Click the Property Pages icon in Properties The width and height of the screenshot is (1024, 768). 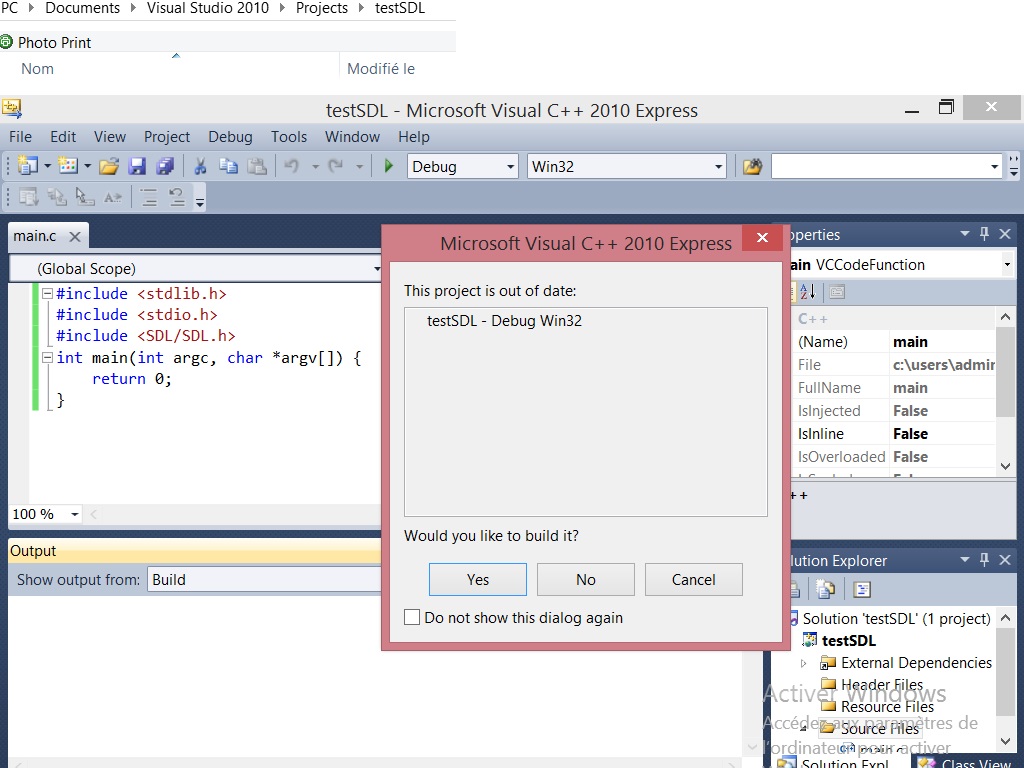tap(837, 291)
